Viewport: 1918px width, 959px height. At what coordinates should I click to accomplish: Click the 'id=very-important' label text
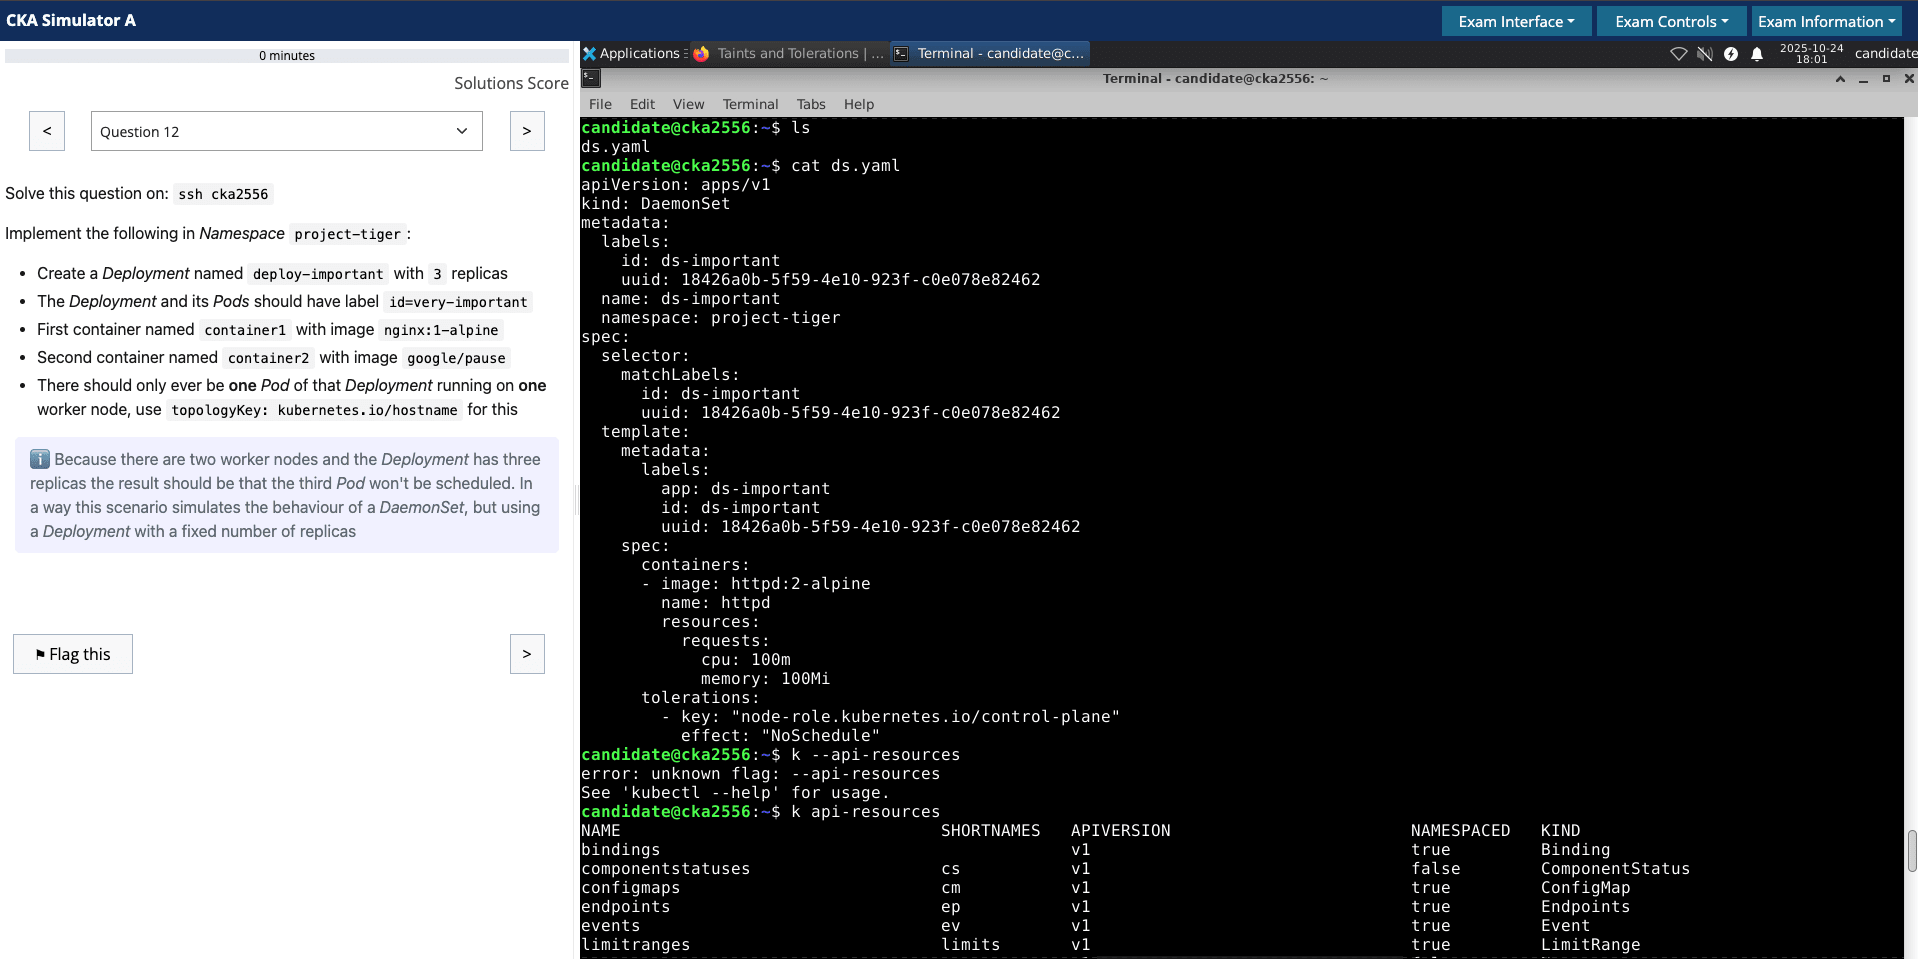[458, 302]
